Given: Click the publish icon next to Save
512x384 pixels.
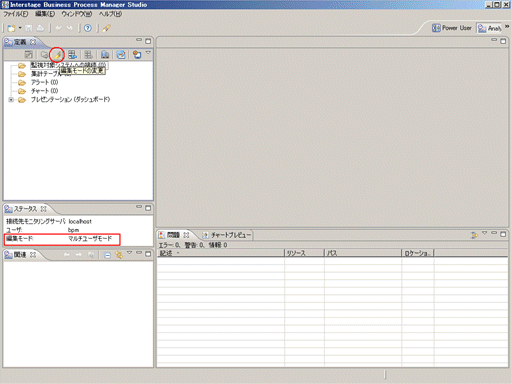Looking at the screenshot, I should [x=40, y=28].
